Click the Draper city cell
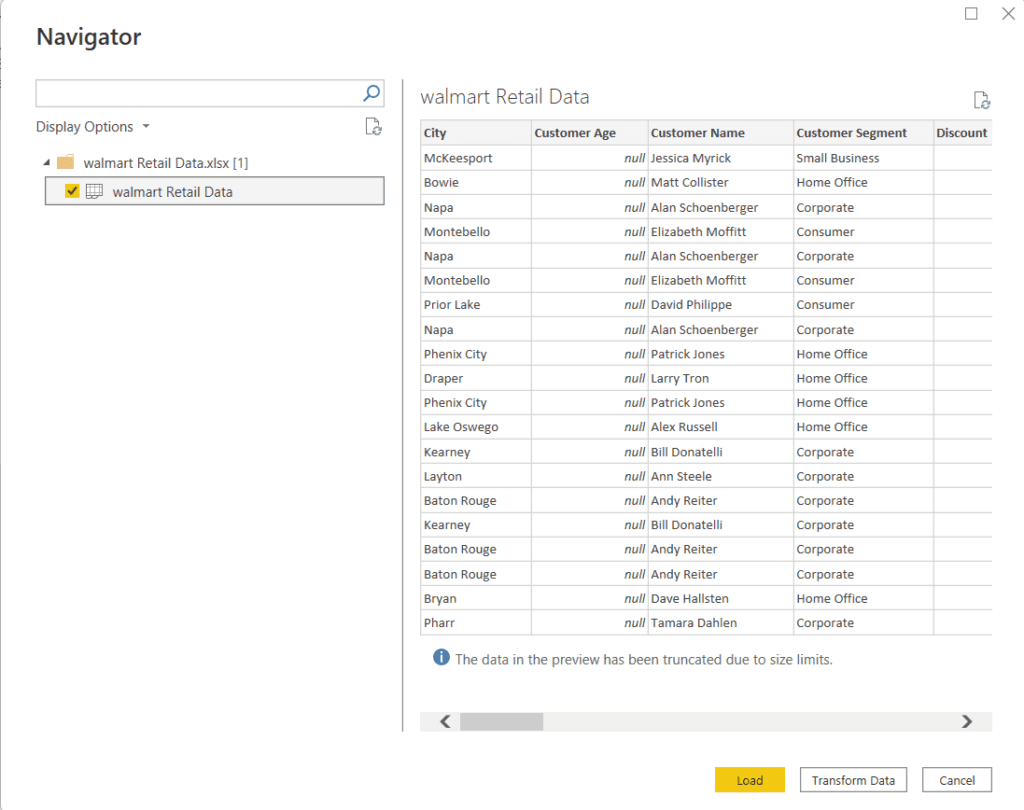This screenshot has width=1024, height=810. [476, 378]
